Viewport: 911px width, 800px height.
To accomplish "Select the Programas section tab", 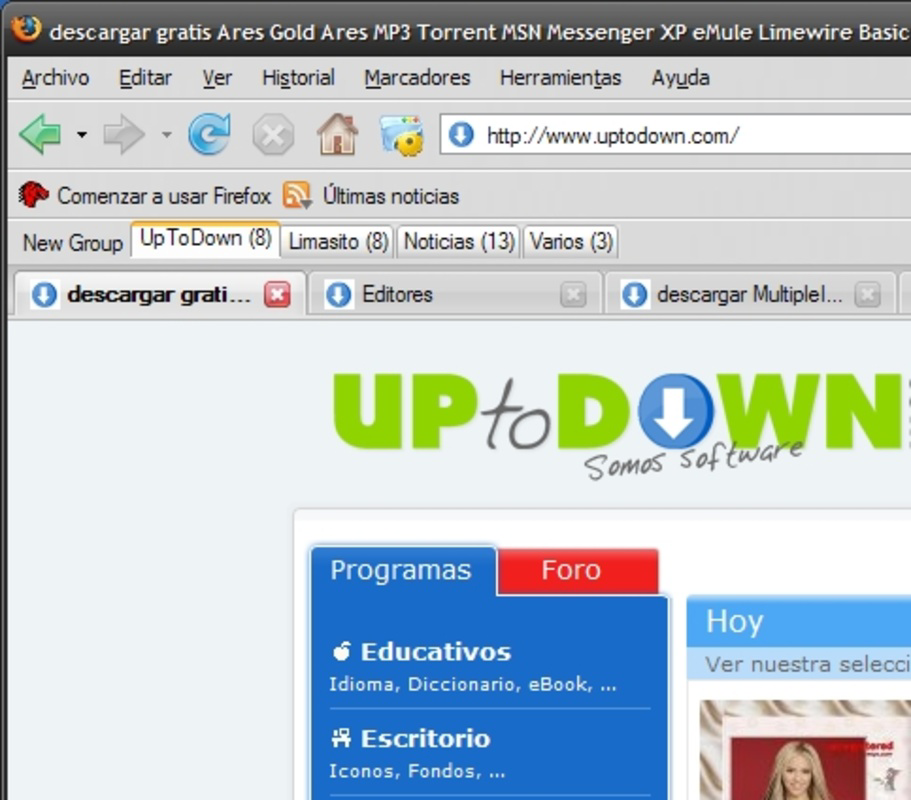I will pyautogui.click(x=402, y=571).
